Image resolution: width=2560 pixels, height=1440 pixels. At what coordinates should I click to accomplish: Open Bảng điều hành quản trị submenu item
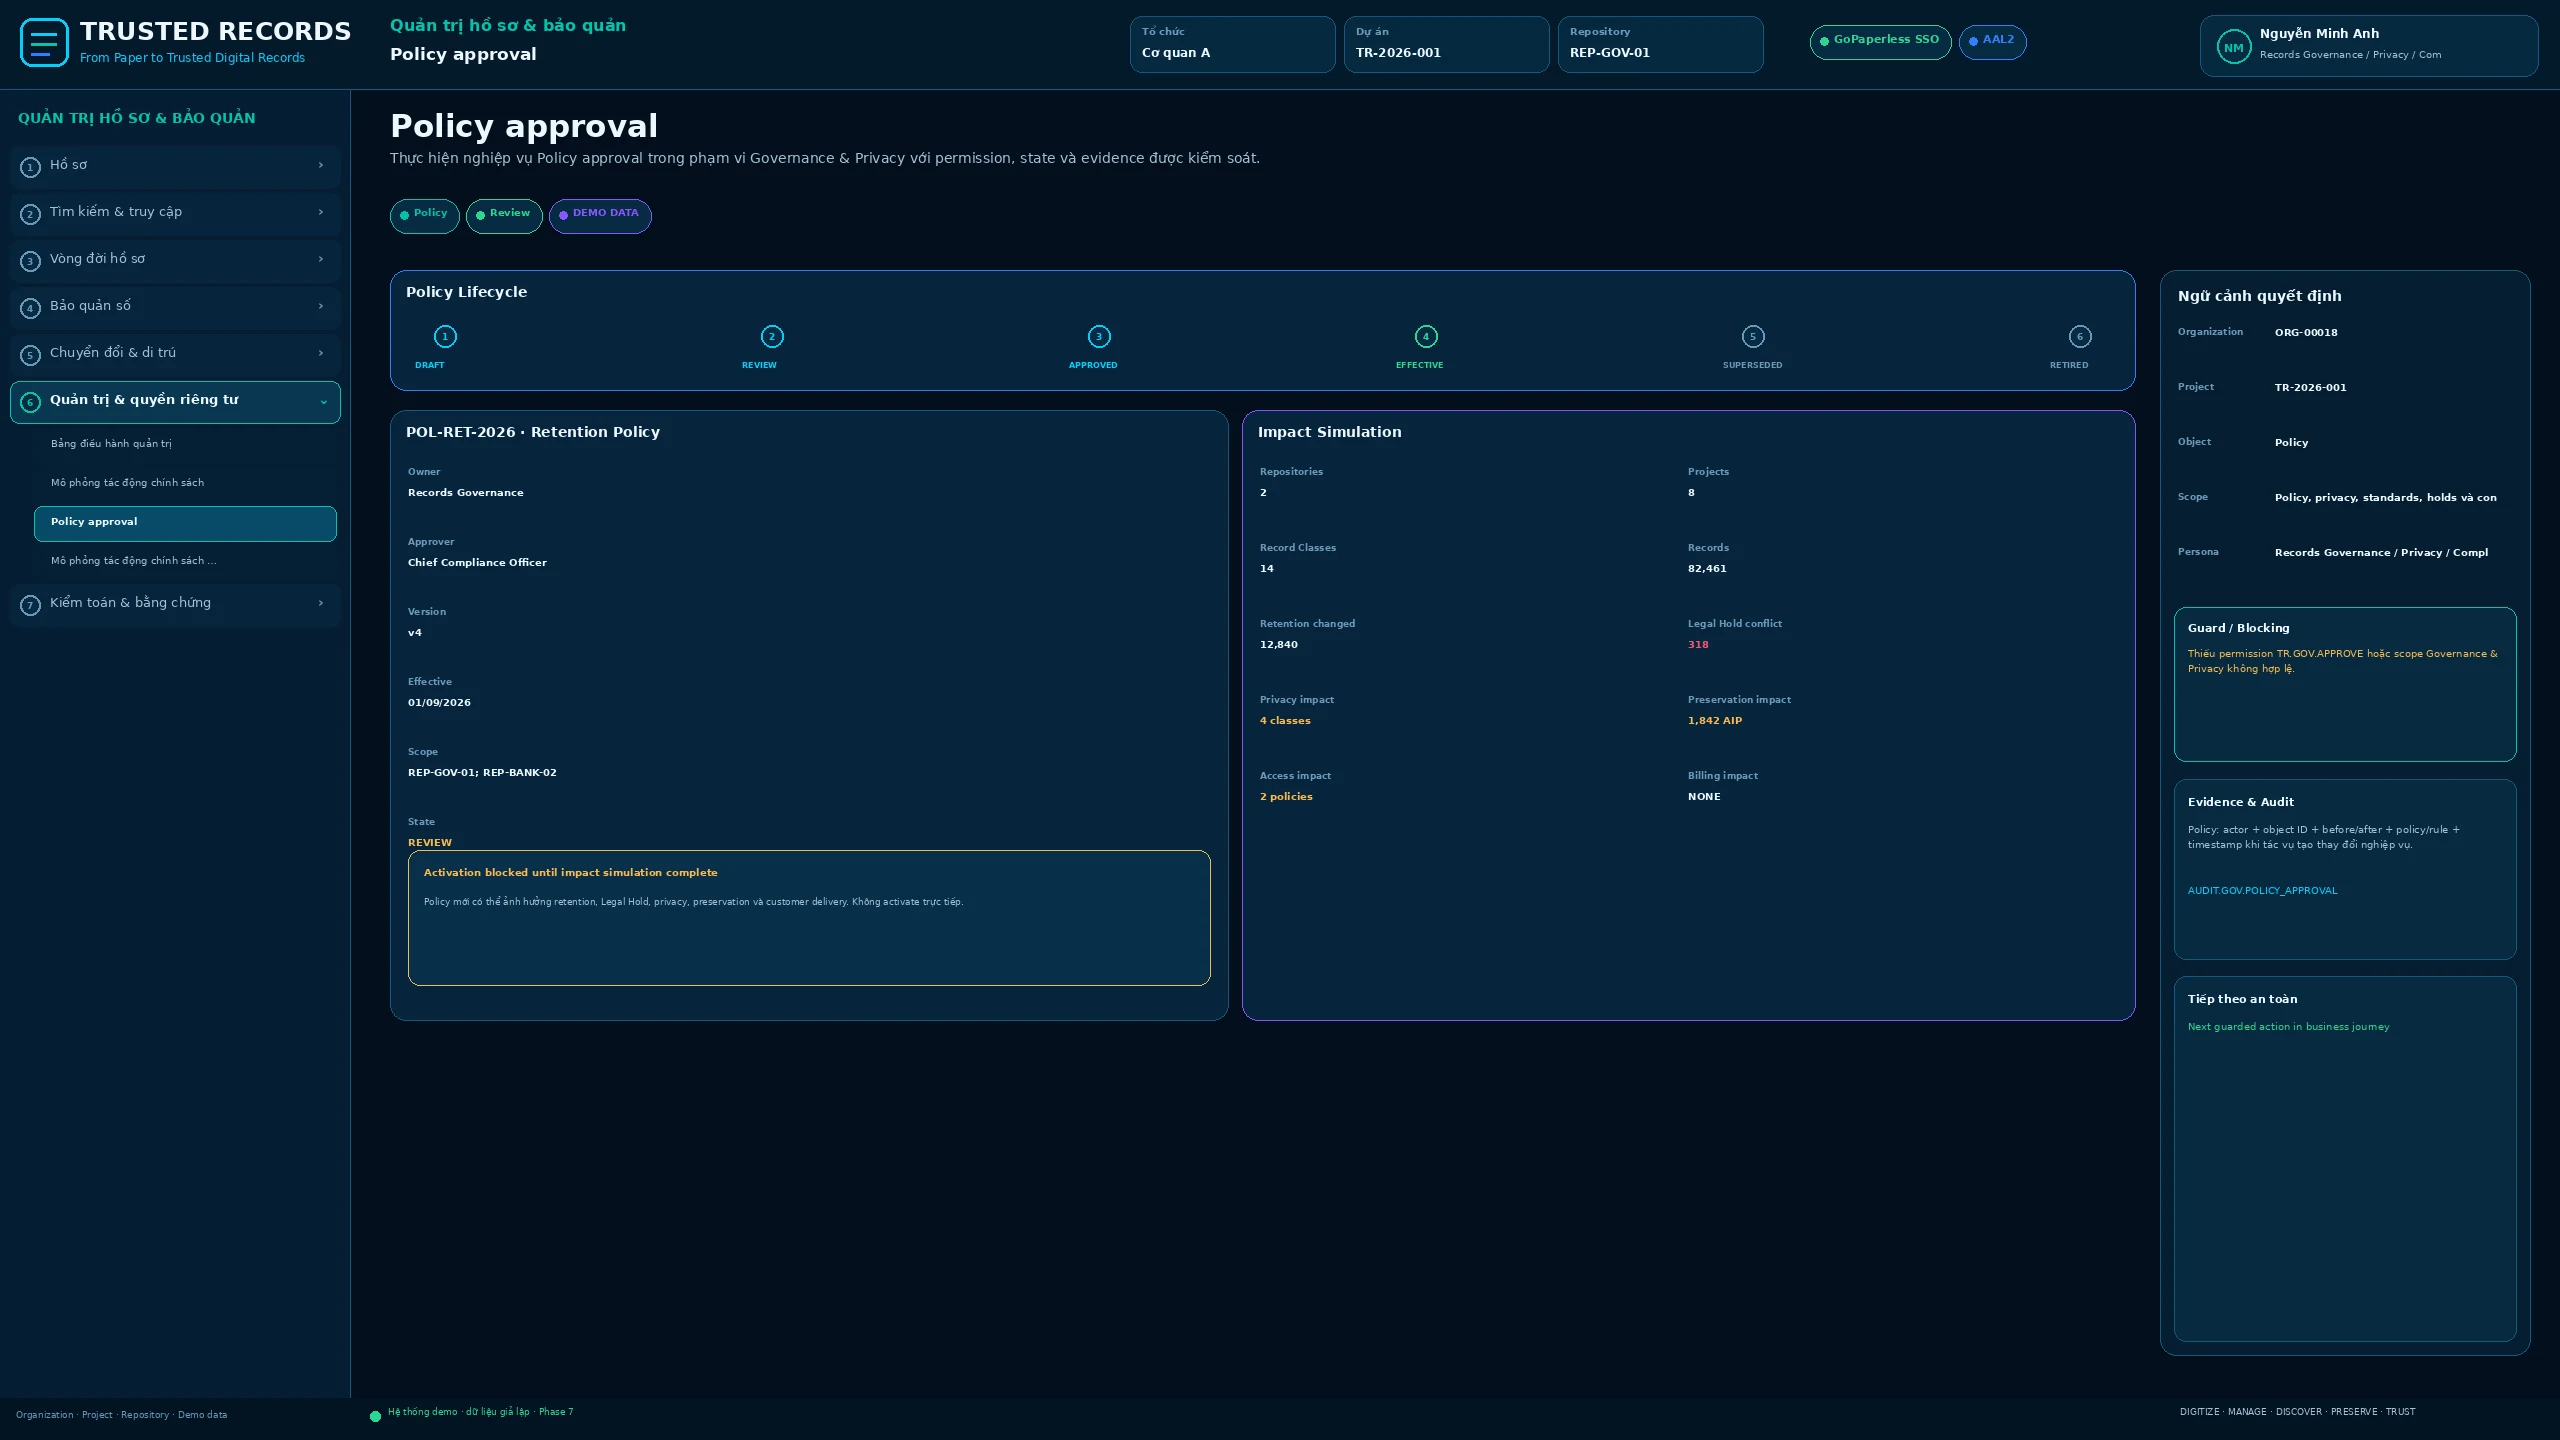[185, 444]
